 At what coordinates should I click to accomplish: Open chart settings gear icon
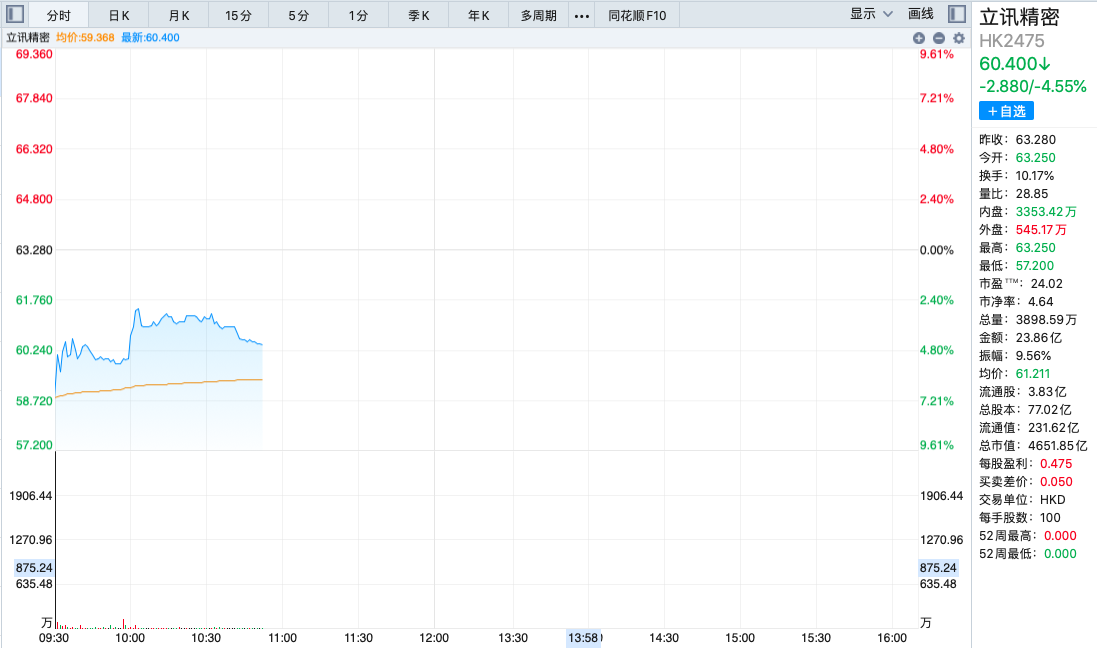[x=959, y=38]
